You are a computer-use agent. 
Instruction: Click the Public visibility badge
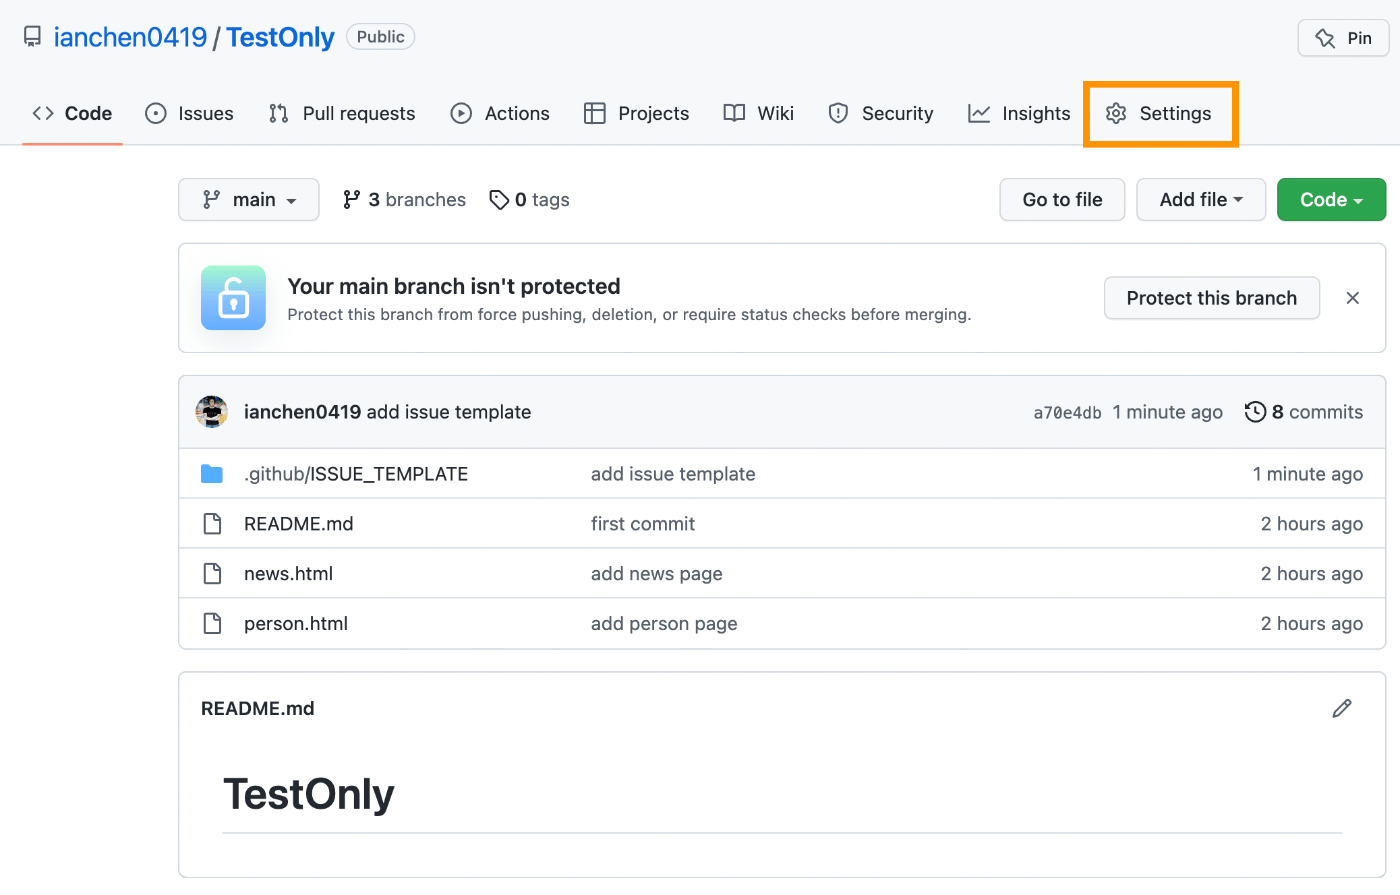[380, 37]
